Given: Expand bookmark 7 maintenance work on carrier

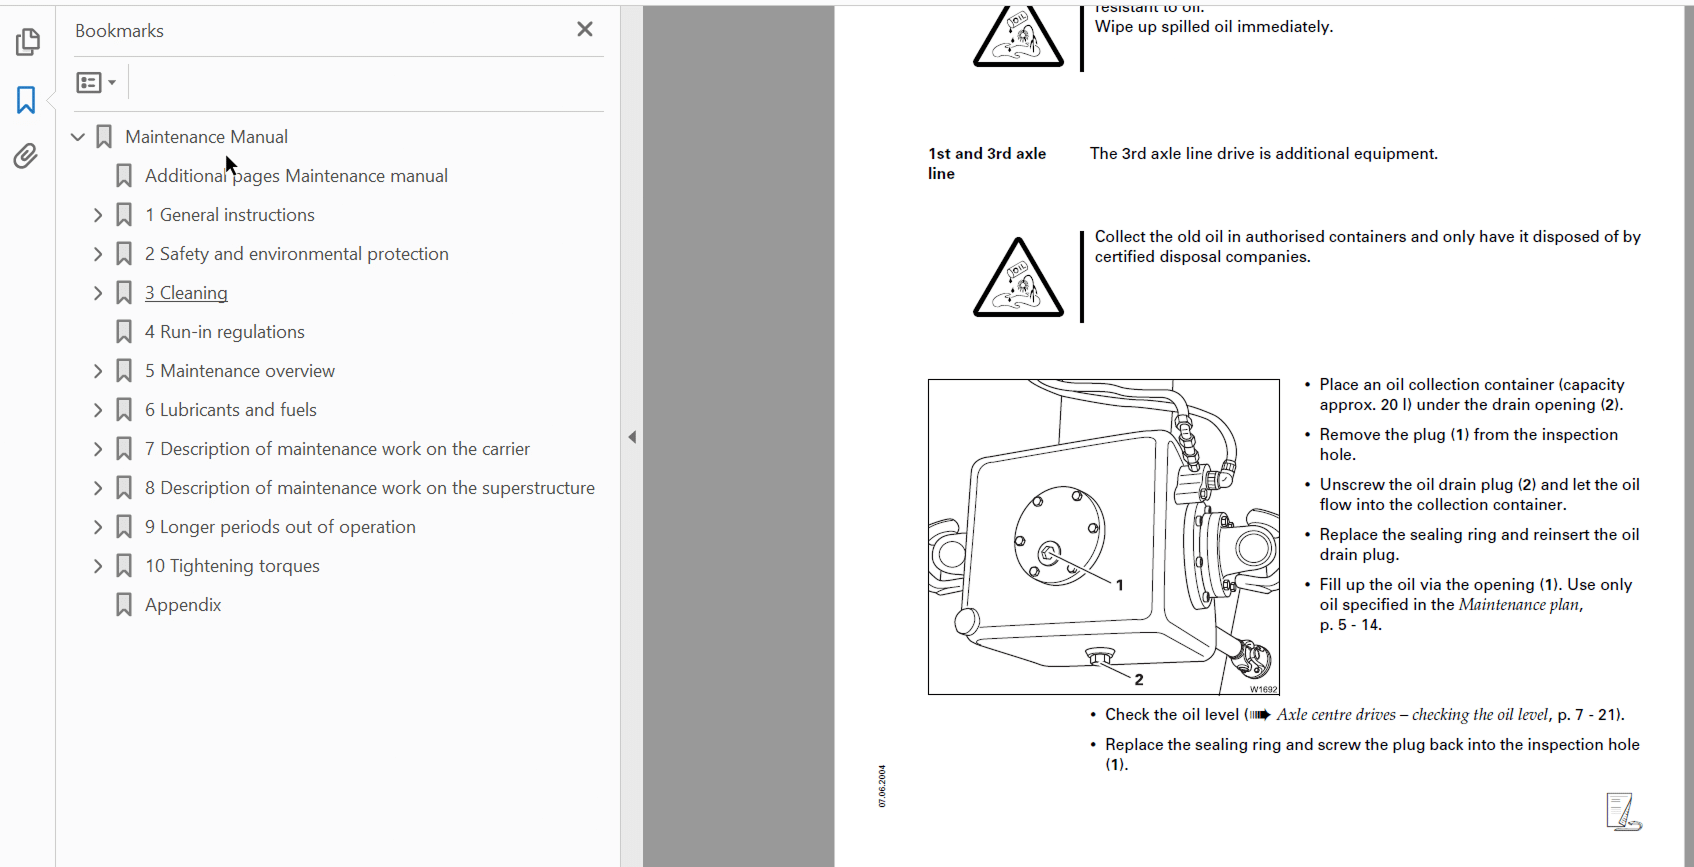Looking at the screenshot, I should click(98, 449).
